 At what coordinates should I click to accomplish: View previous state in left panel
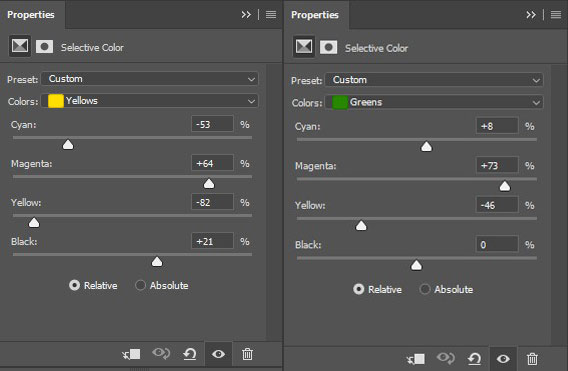coord(161,353)
